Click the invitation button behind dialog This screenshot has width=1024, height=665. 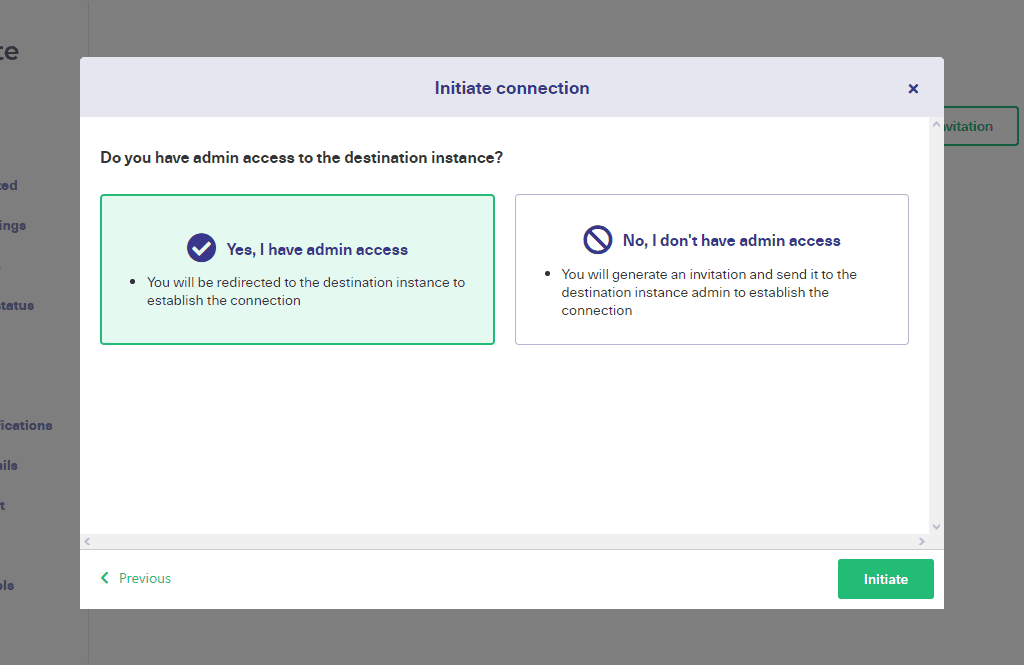(981, 126)
